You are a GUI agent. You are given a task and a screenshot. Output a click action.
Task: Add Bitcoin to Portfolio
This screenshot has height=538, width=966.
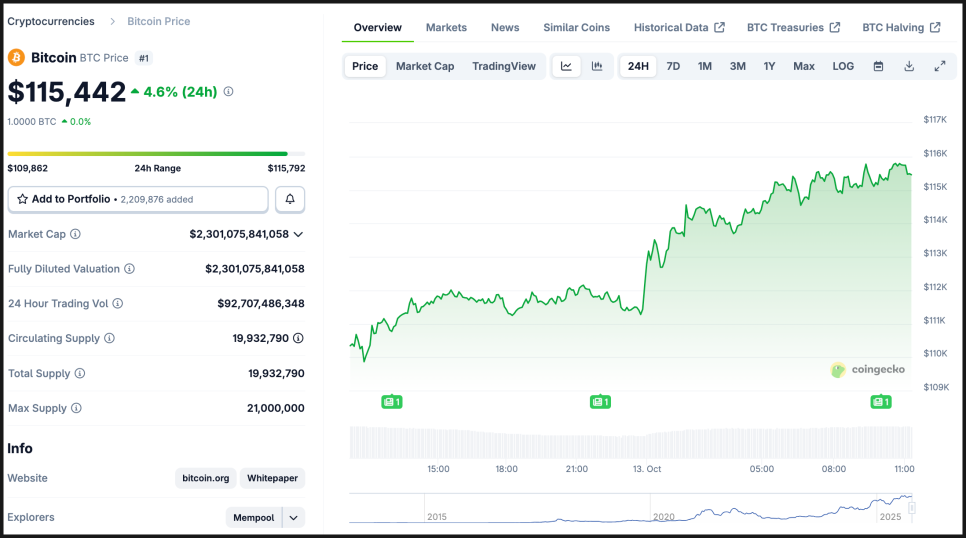pos(138,199)
